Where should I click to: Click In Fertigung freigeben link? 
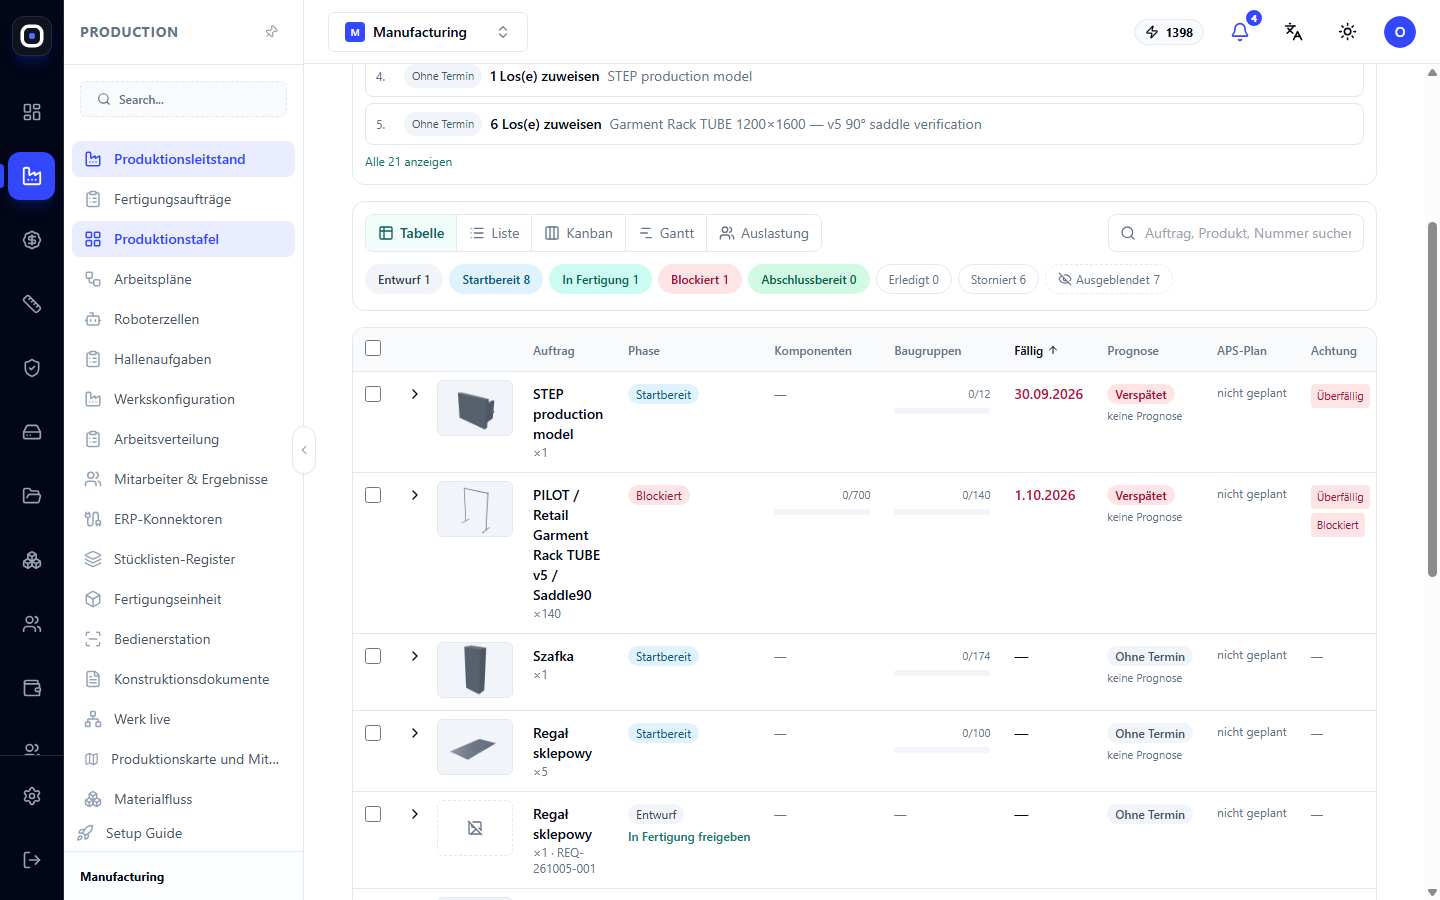click(689, 837)
